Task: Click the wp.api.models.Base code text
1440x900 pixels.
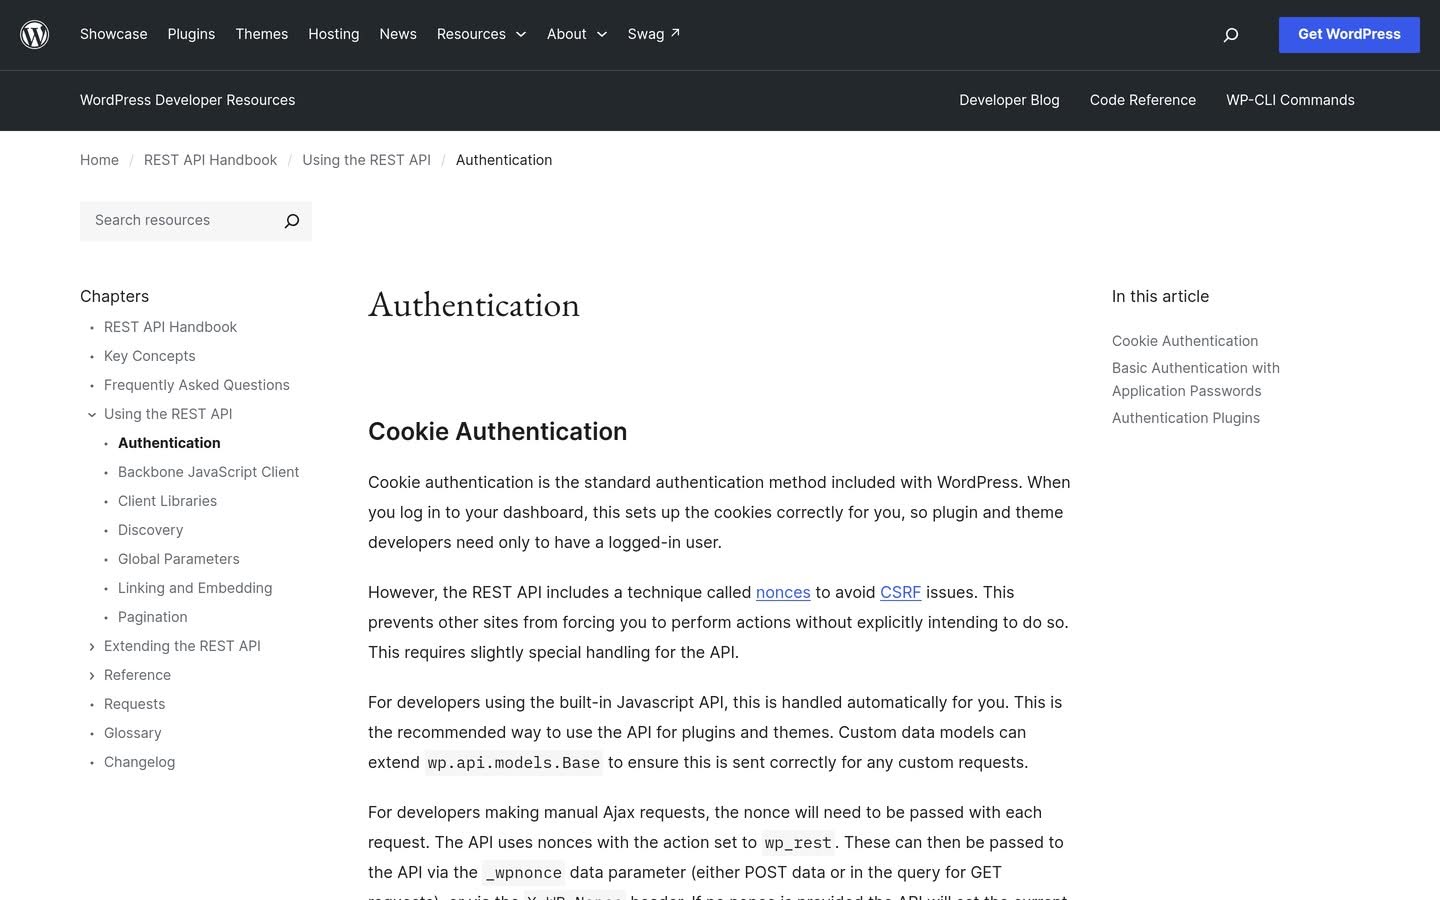Action: [x=514, y=763]
